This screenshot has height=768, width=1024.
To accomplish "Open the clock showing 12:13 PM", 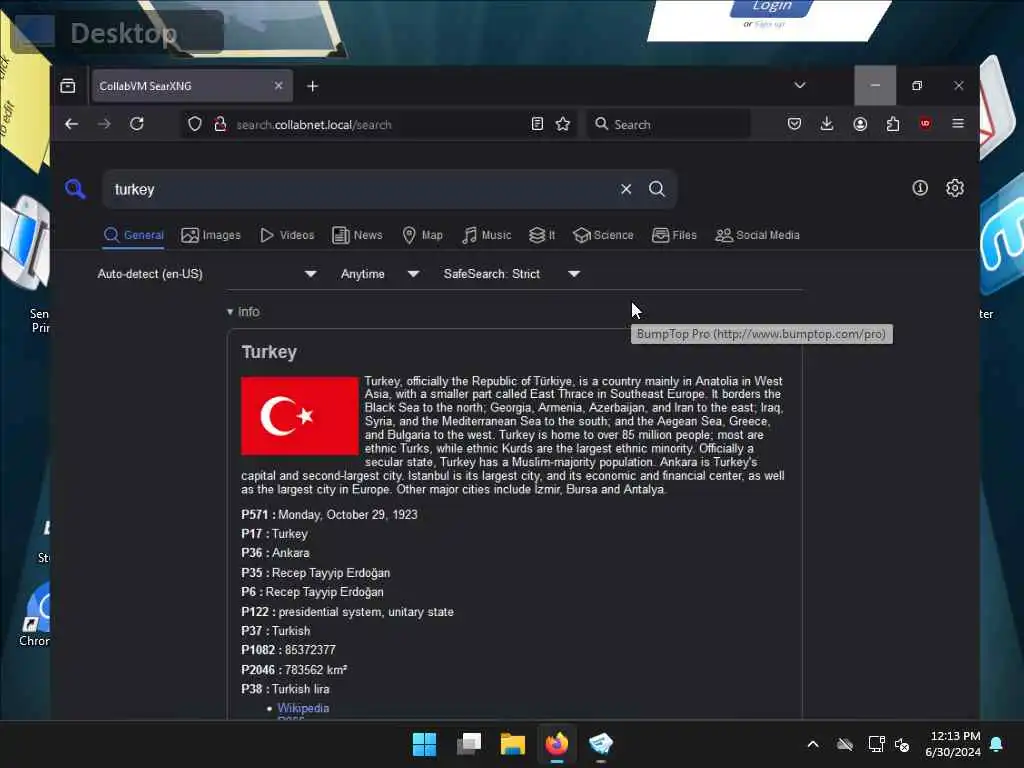I will (952, 744).
